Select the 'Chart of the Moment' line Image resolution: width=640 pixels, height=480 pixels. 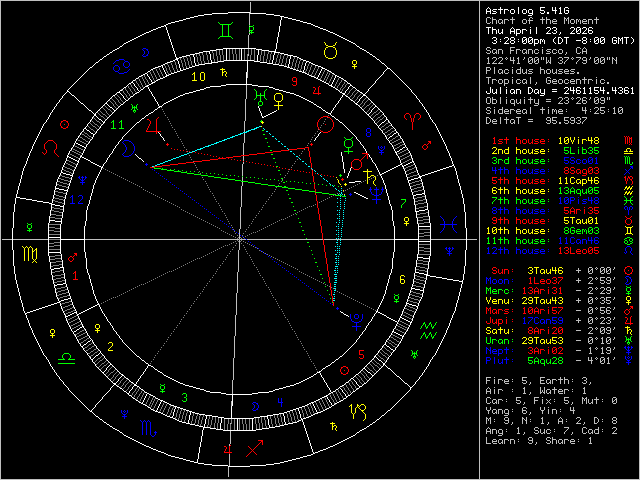(542, 21)
